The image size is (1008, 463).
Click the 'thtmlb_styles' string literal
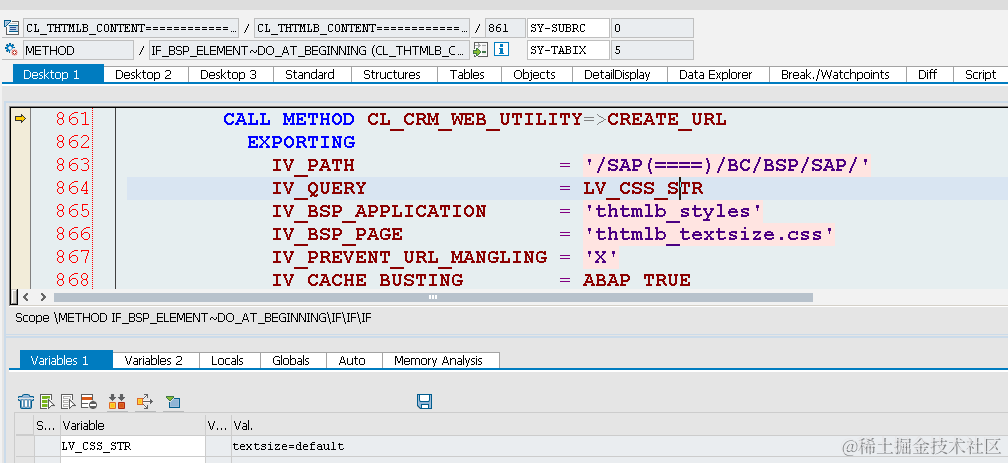[x=673, y=212]
